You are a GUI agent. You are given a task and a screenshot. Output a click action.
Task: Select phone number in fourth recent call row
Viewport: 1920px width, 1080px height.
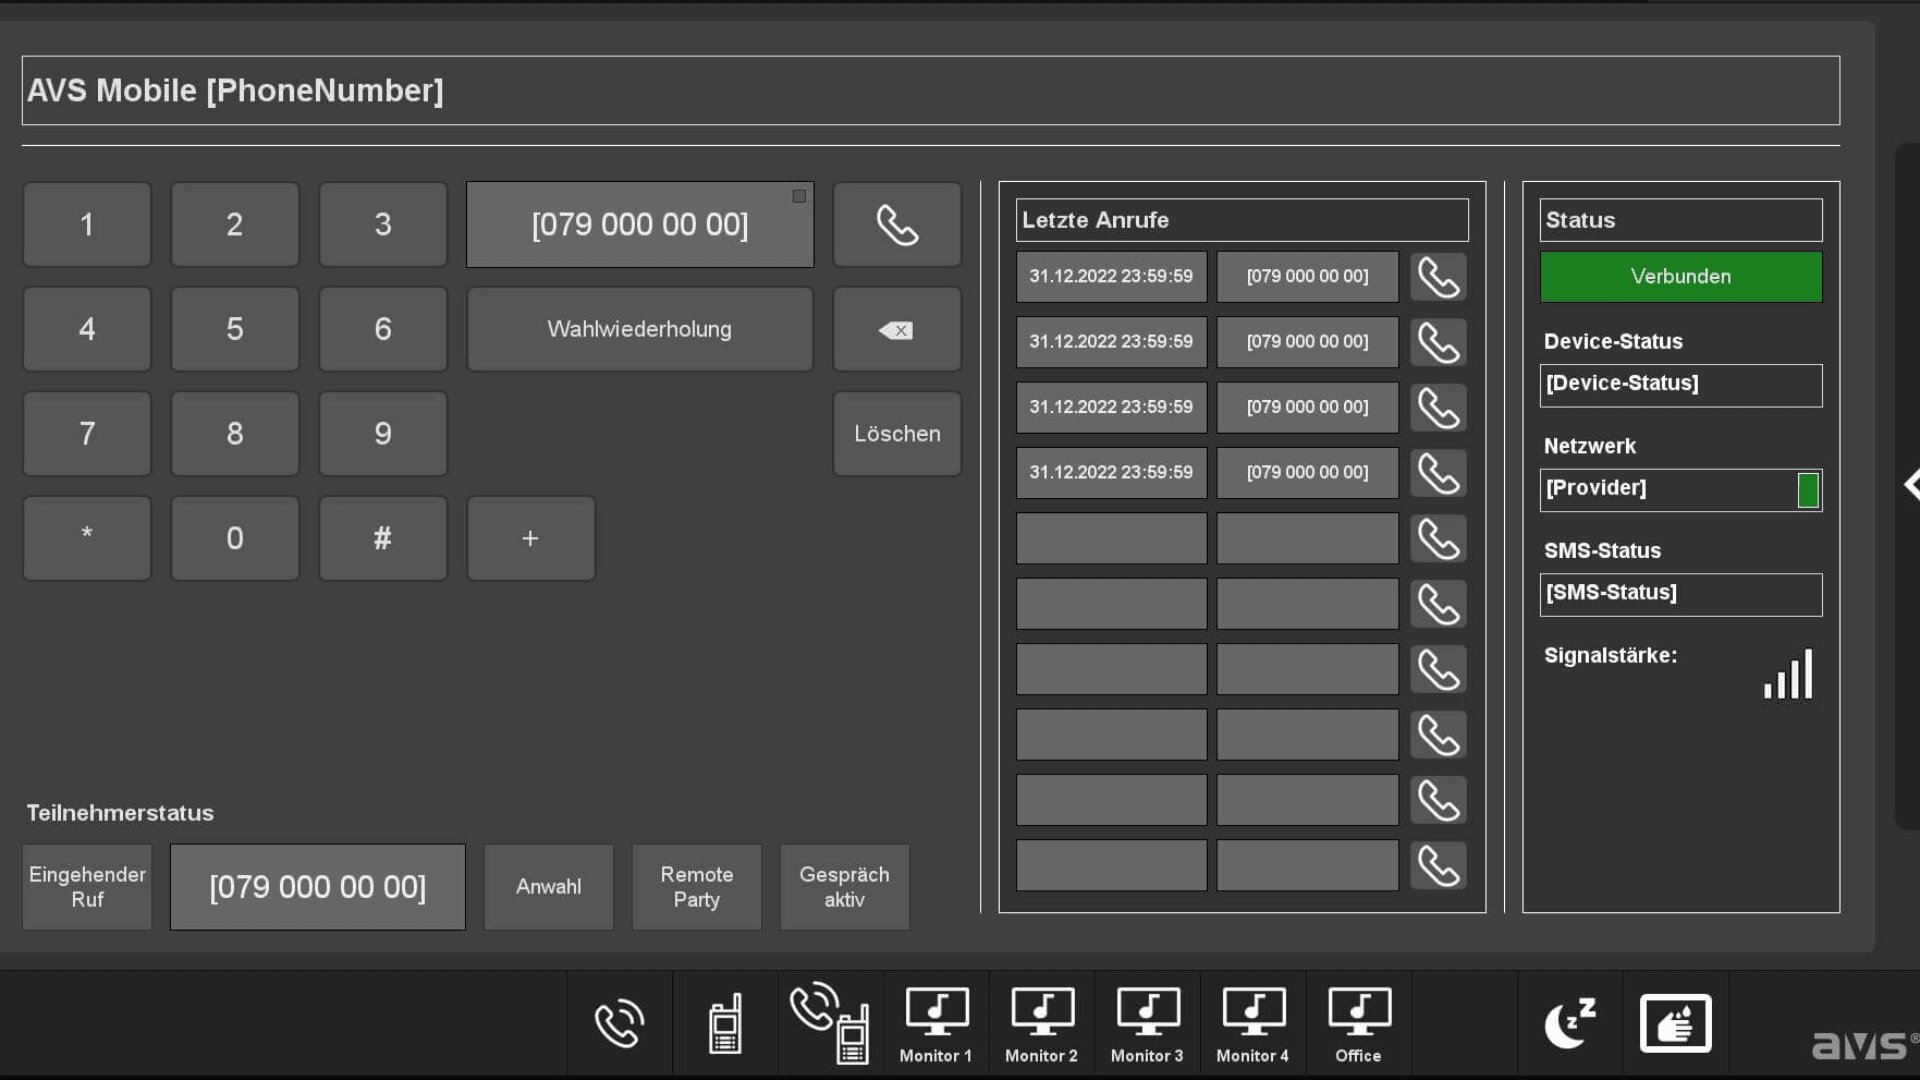1308,473
